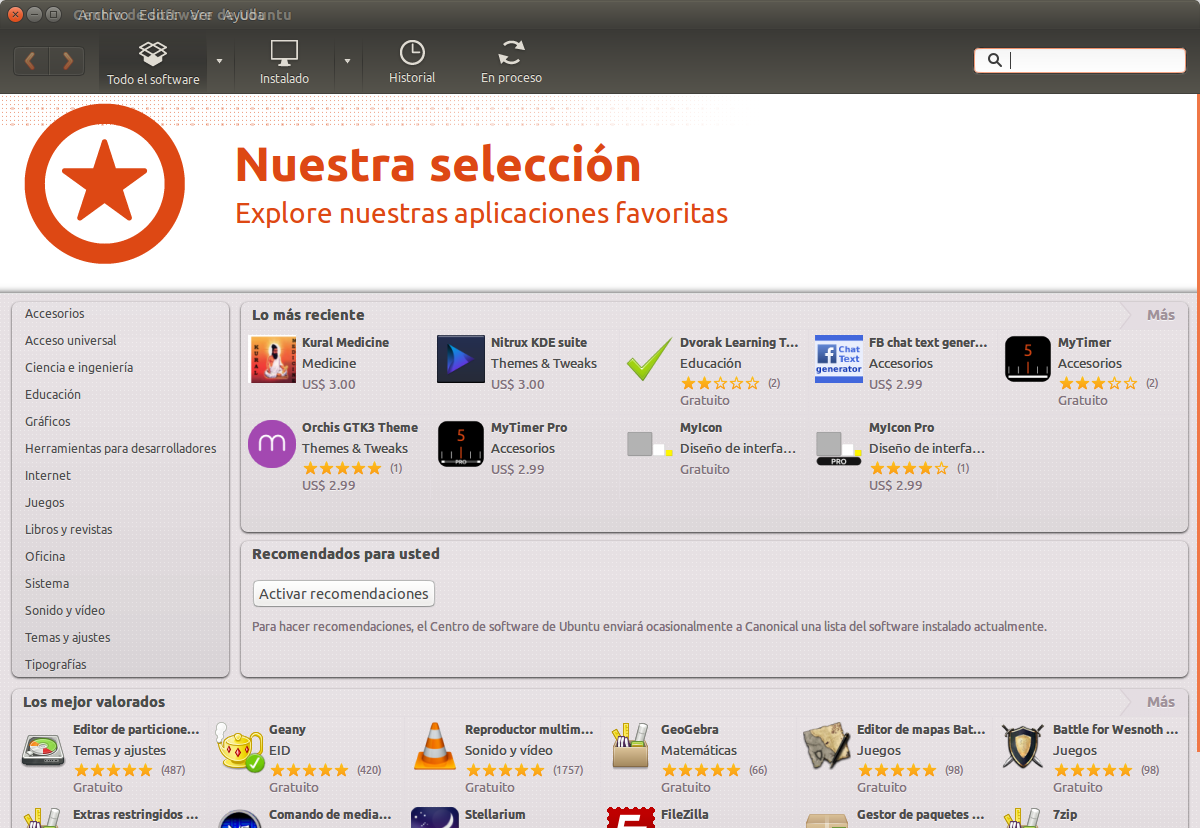Click the MyIcon Pro title text
Image resolution: width=1200 pixels, height=828 pixels.
coord(902,428)
